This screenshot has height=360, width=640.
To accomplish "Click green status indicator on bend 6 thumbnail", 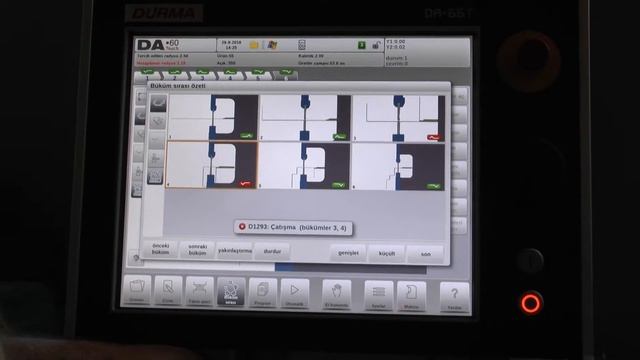I will [433, 186].
